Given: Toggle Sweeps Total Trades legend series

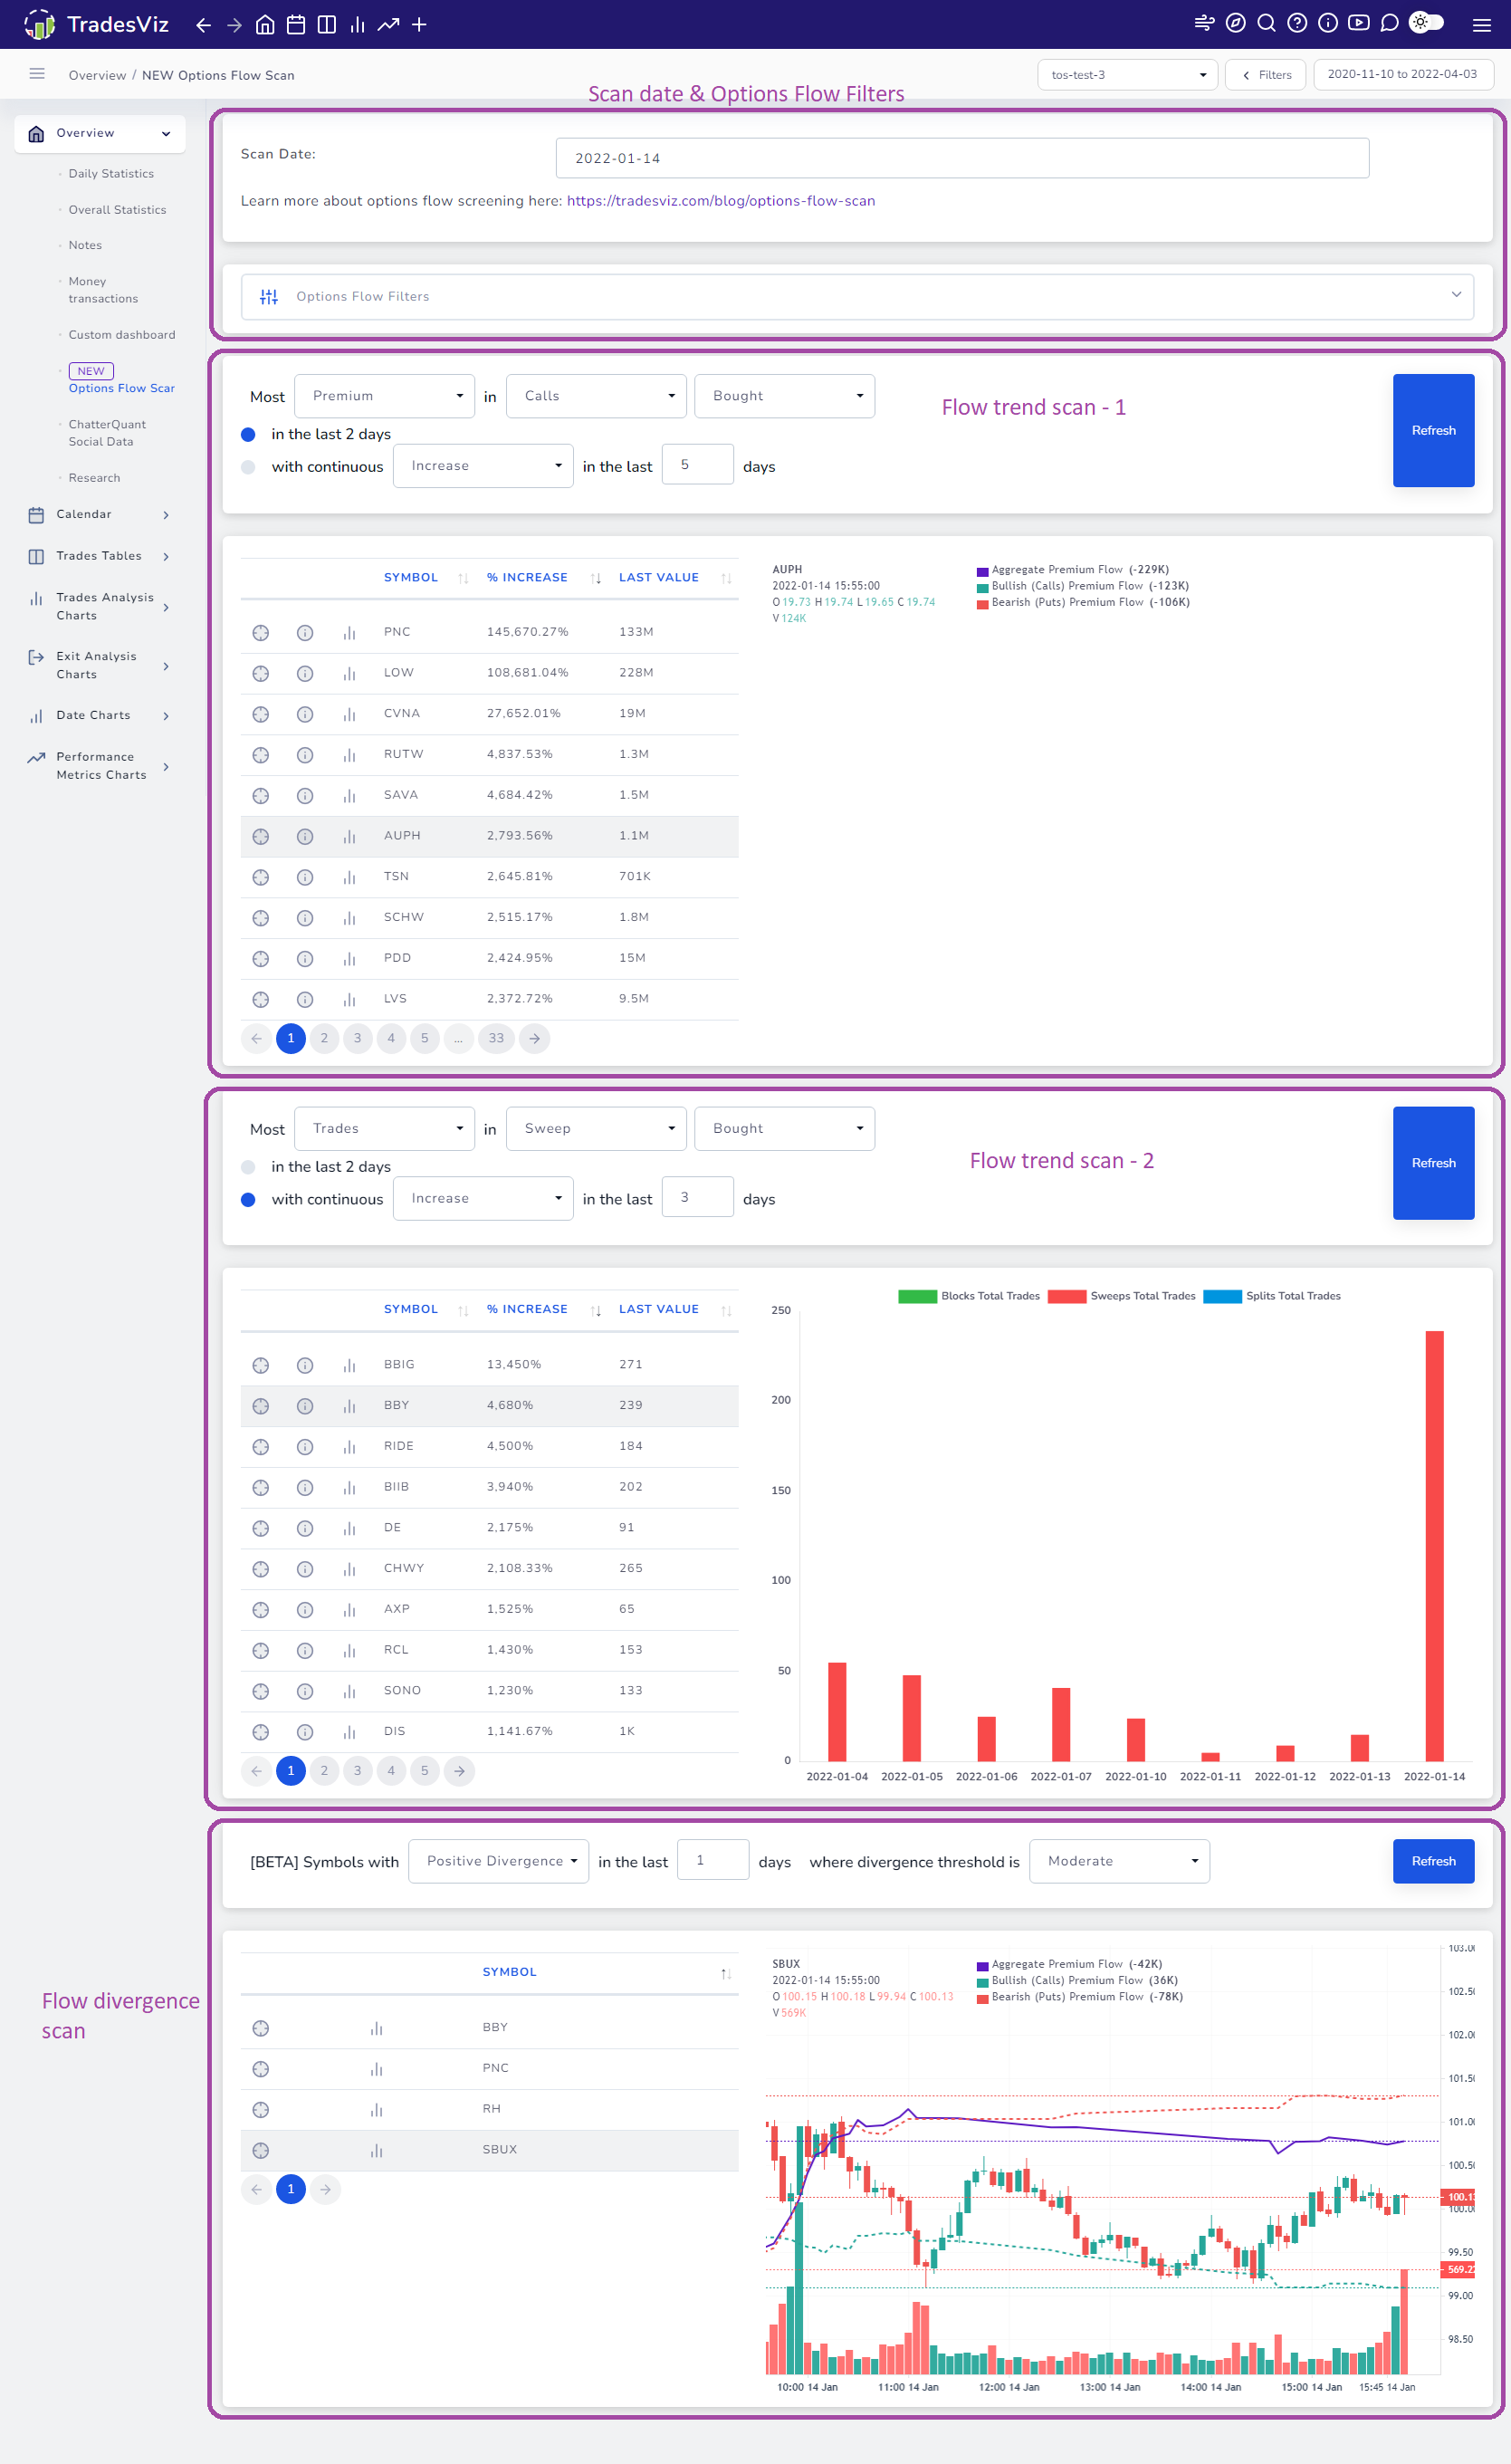Looking at the screenshot, I should click(x=1121, y=1296).
